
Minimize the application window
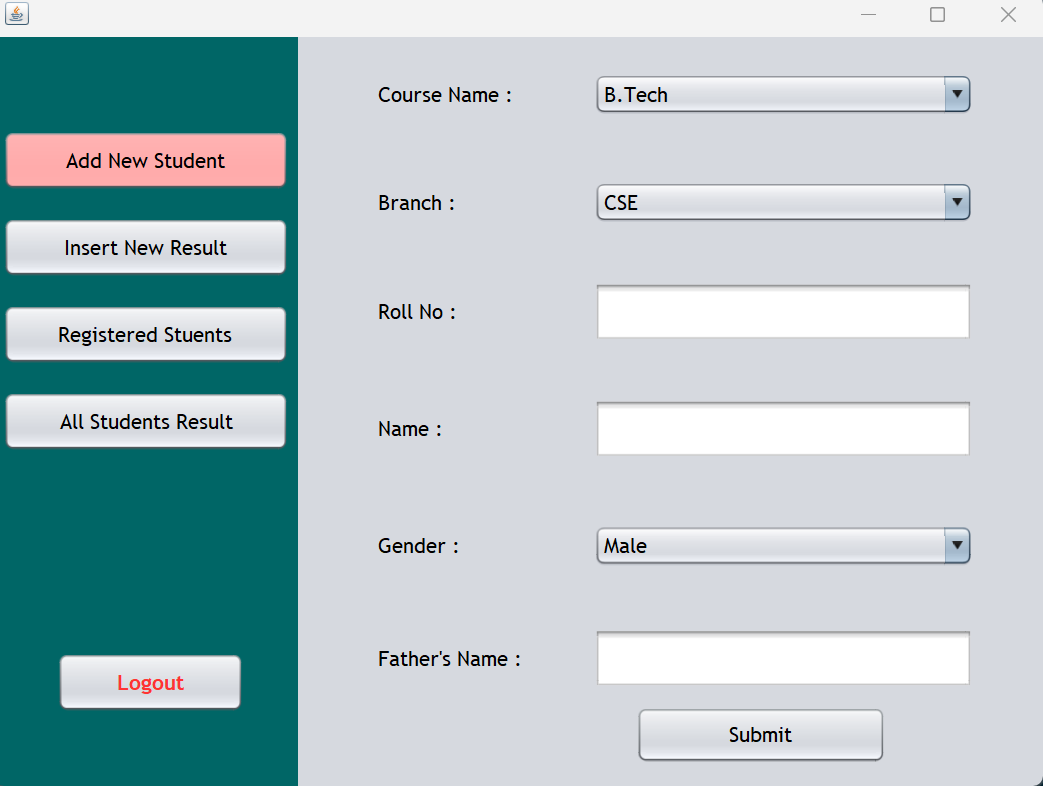868,14
